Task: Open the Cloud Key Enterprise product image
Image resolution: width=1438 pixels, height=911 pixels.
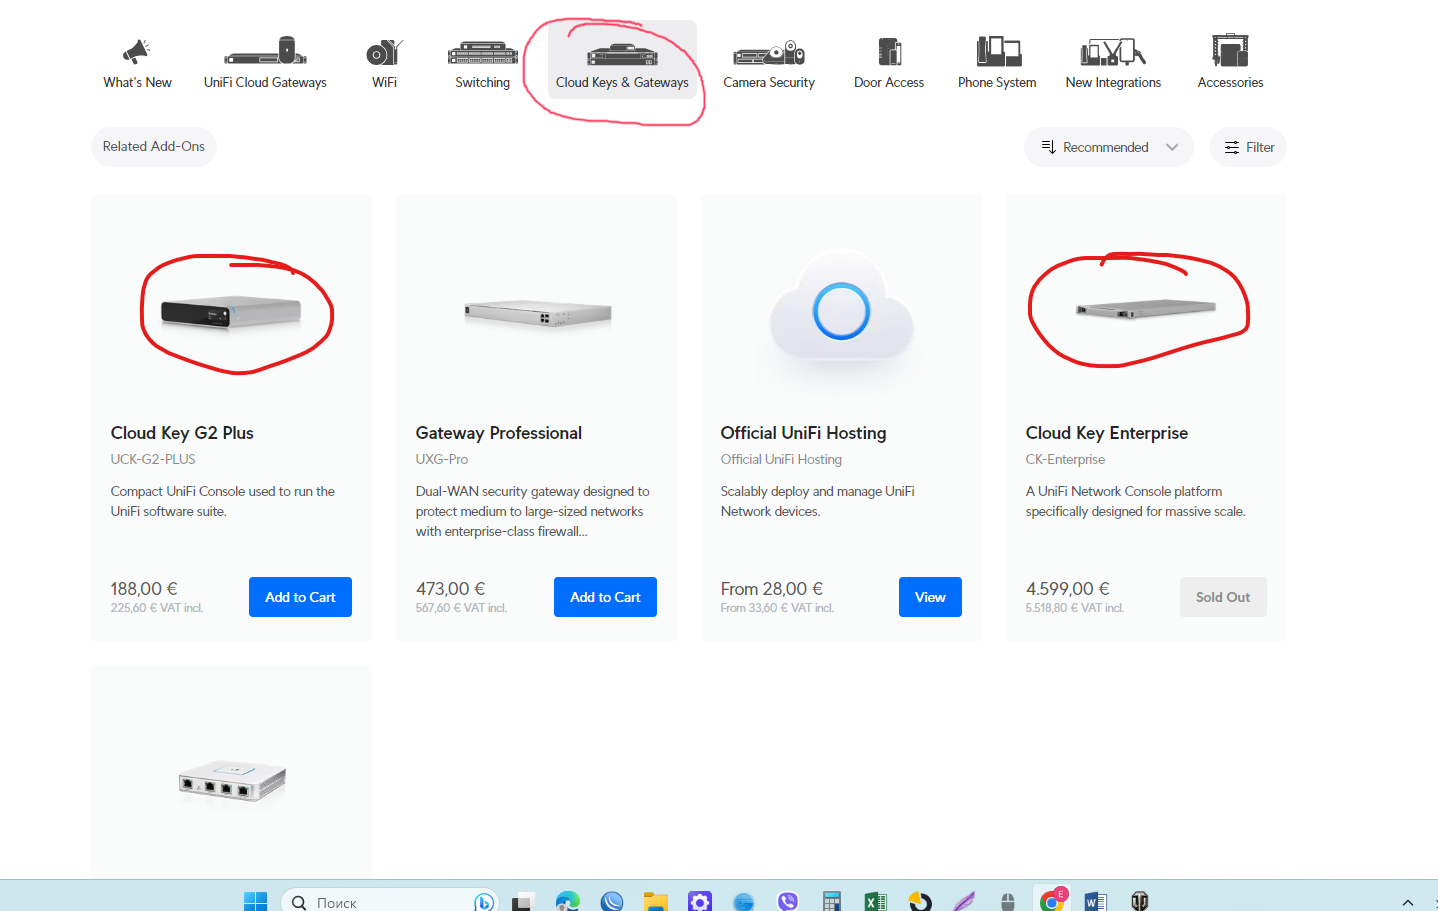Action: (x=1146, y=310)
